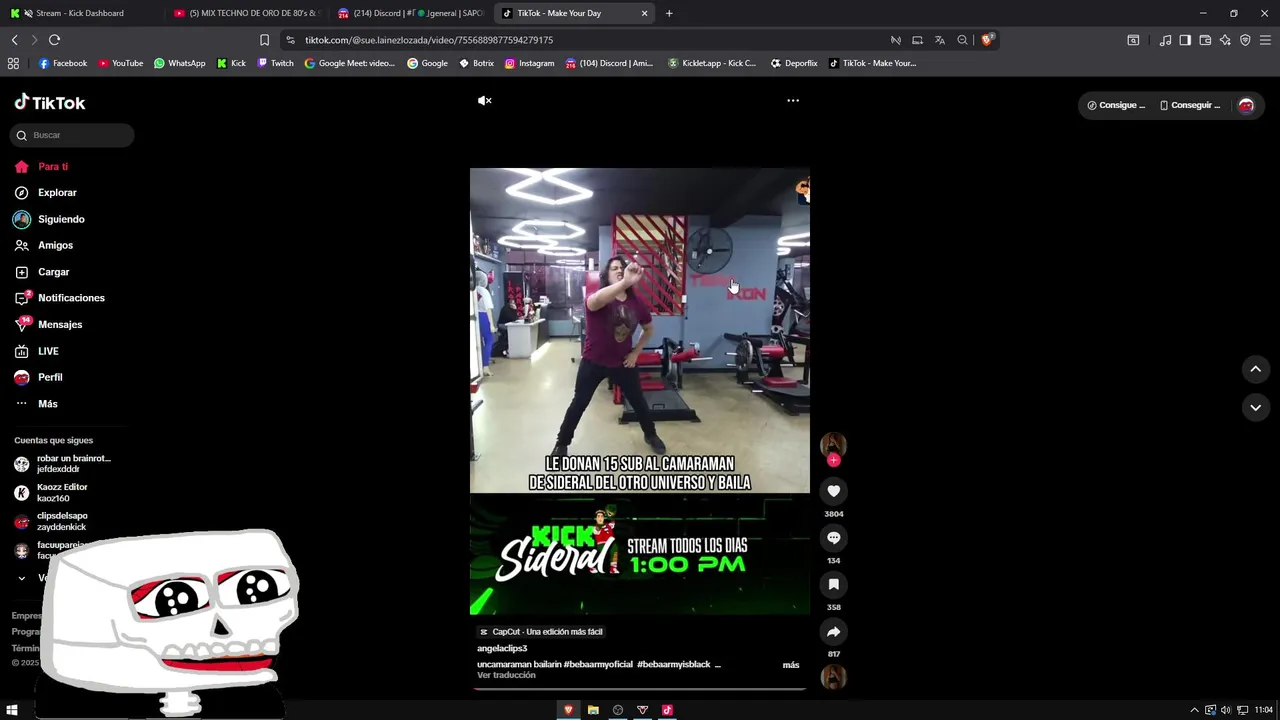The height and width of the screenshot is (720, 1280).
Task: Save video with bookmark favorites icon
Action: click(833, 585)
